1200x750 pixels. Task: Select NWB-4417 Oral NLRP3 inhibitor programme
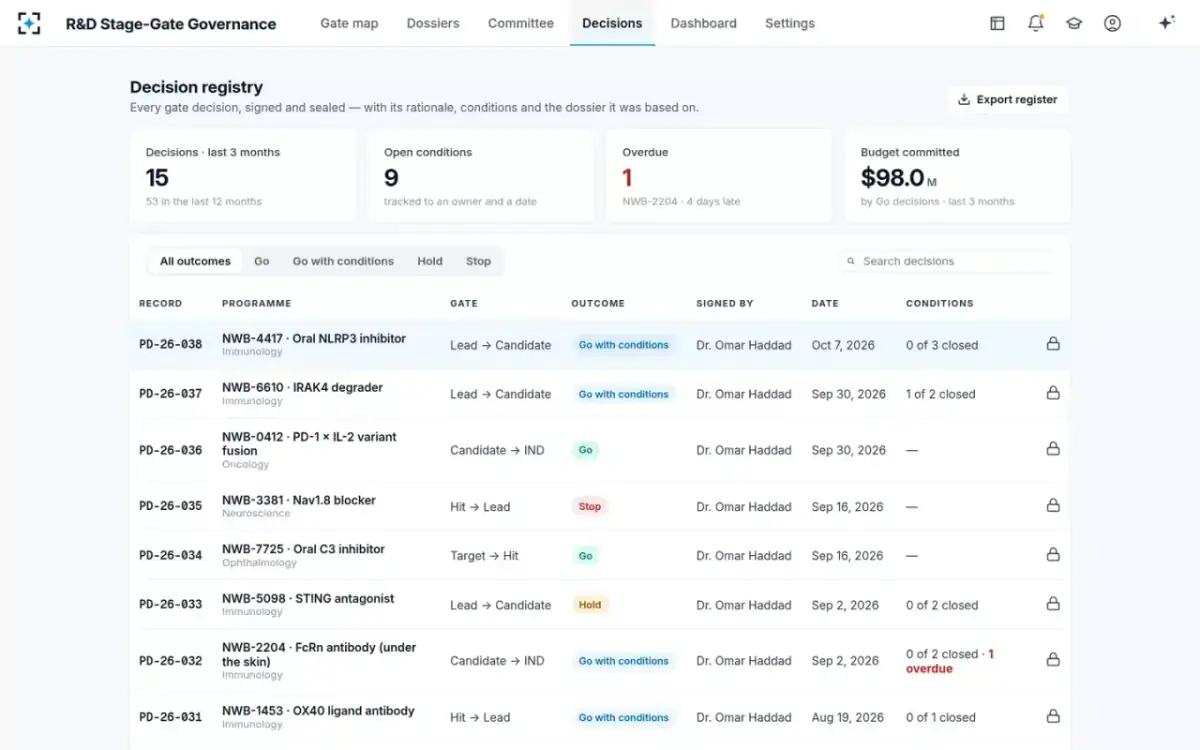(314, 339)
